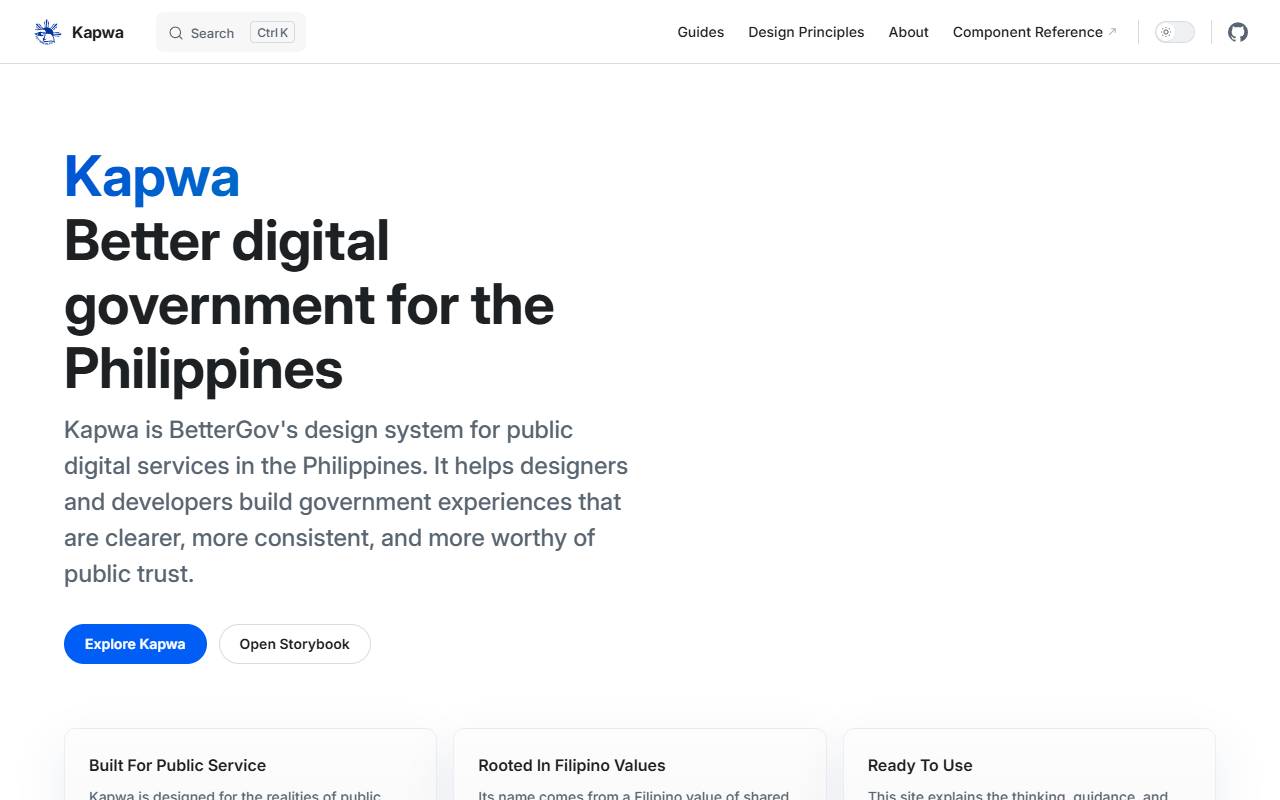
Task: Click the blue Kapwa hero title
Action: [x=152, y=177]
